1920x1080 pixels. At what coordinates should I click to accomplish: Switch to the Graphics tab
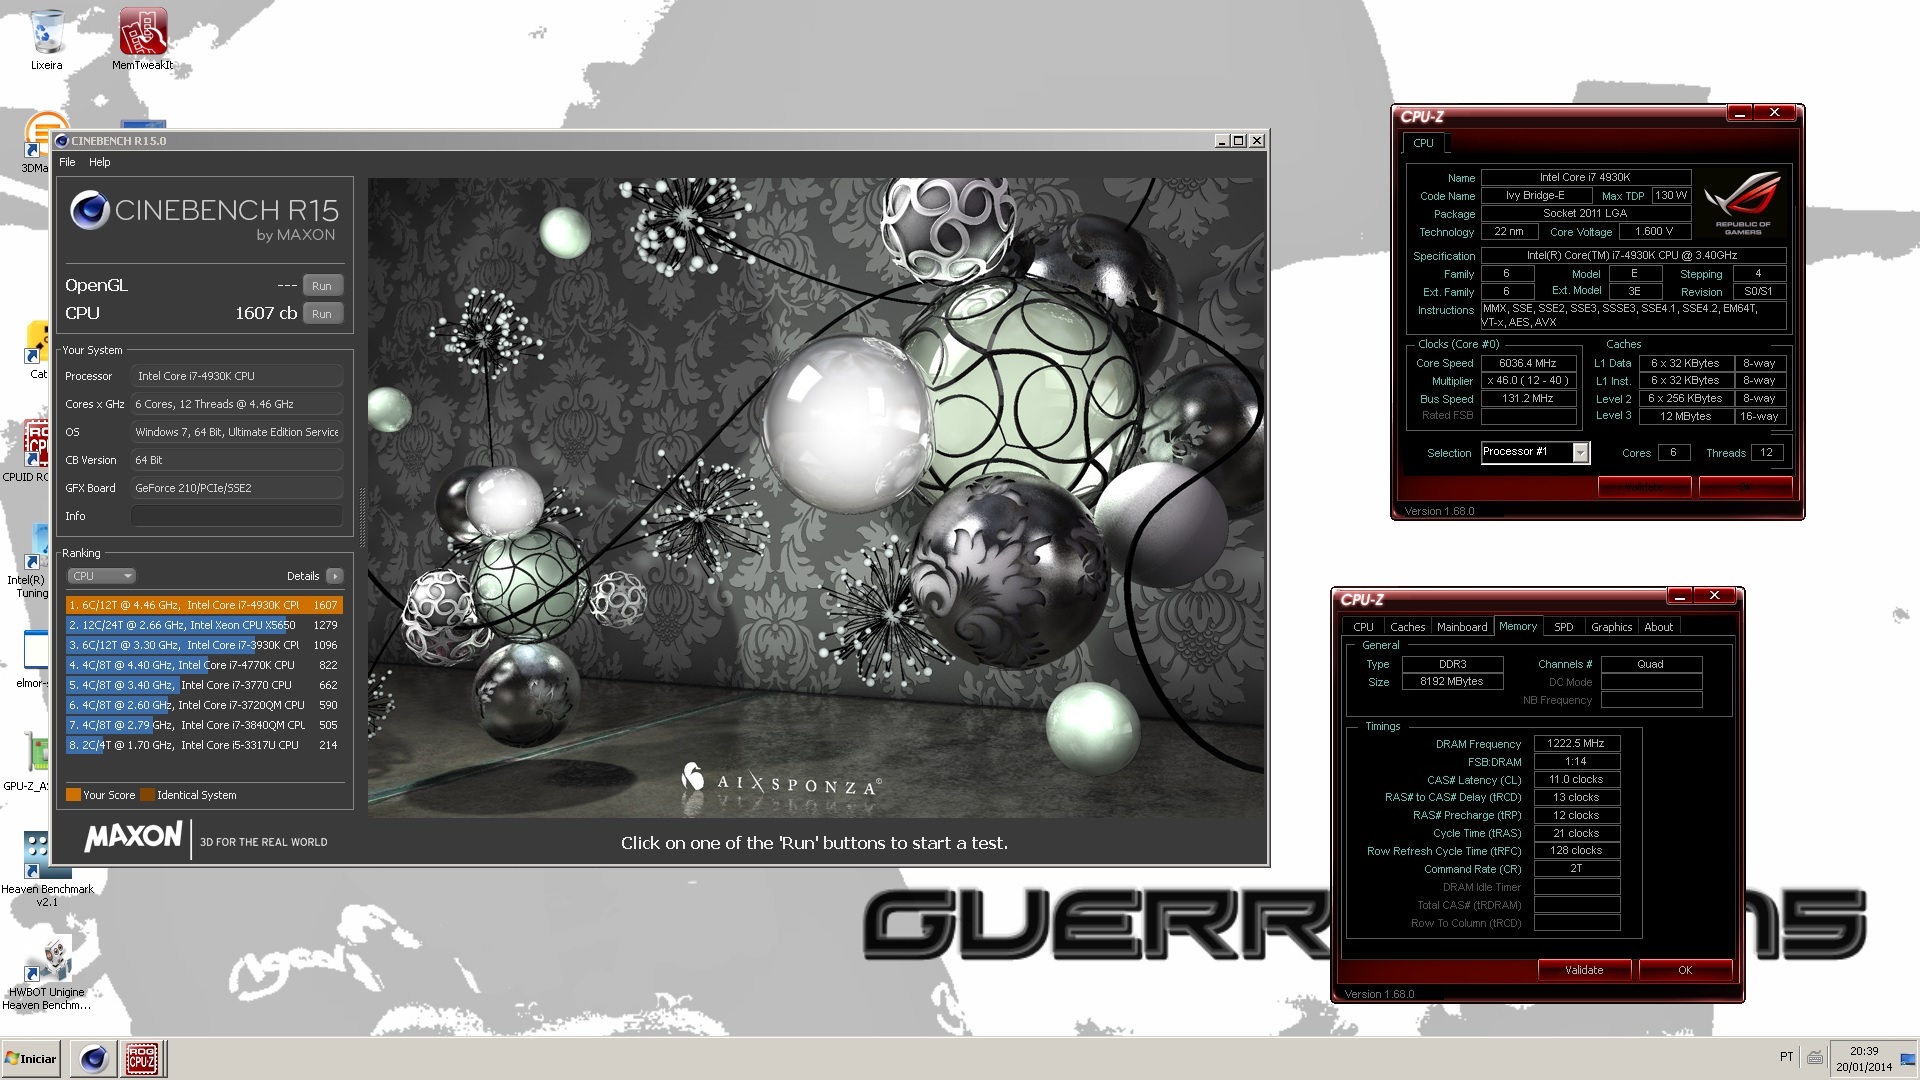pos(1611,627)
